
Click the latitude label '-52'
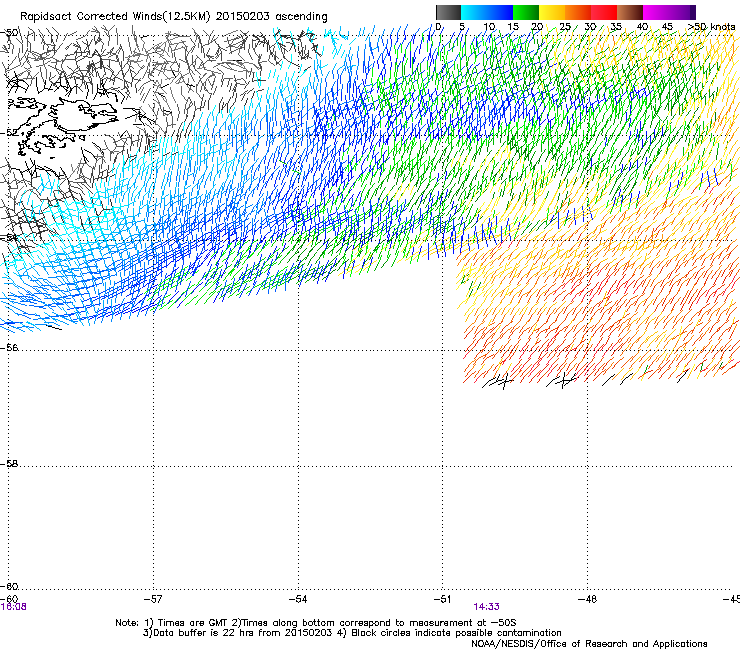9,133
